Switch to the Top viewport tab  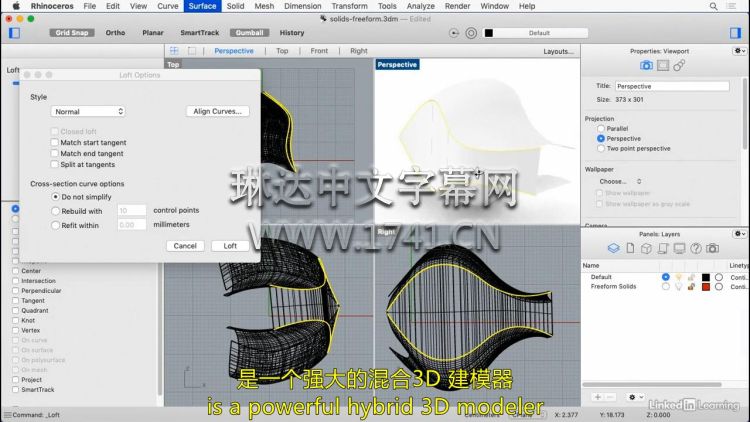point(282,51)
